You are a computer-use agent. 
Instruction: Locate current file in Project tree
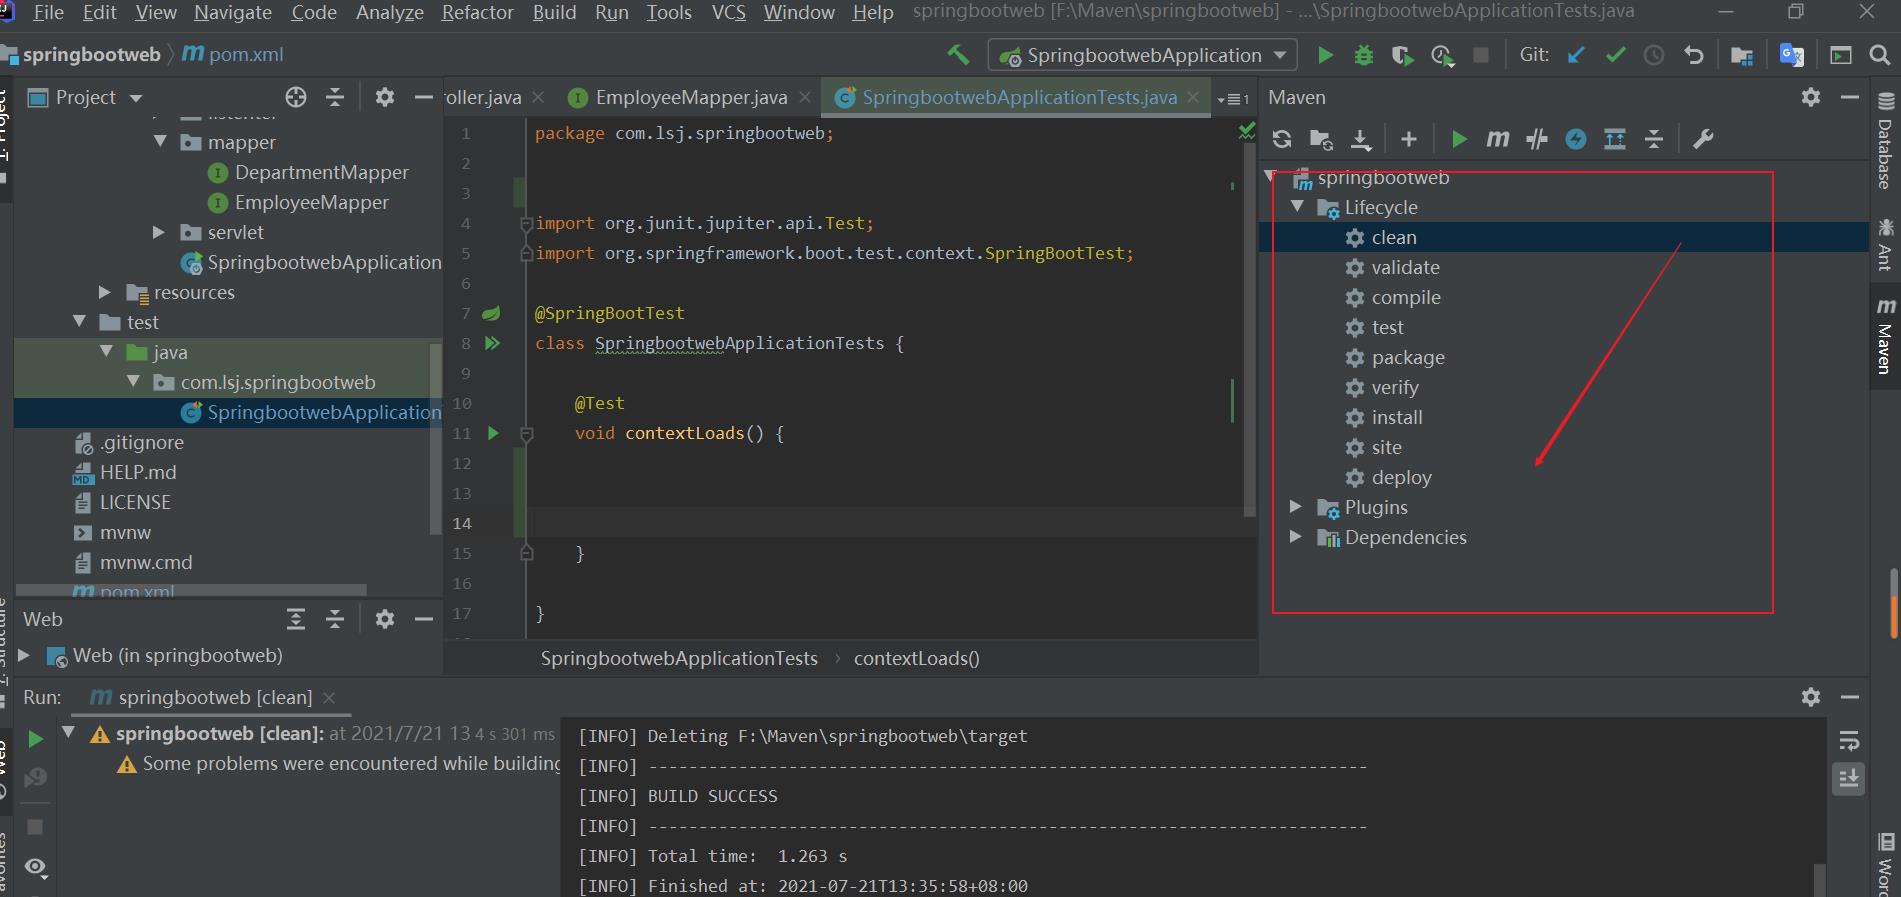click(296, 97)
